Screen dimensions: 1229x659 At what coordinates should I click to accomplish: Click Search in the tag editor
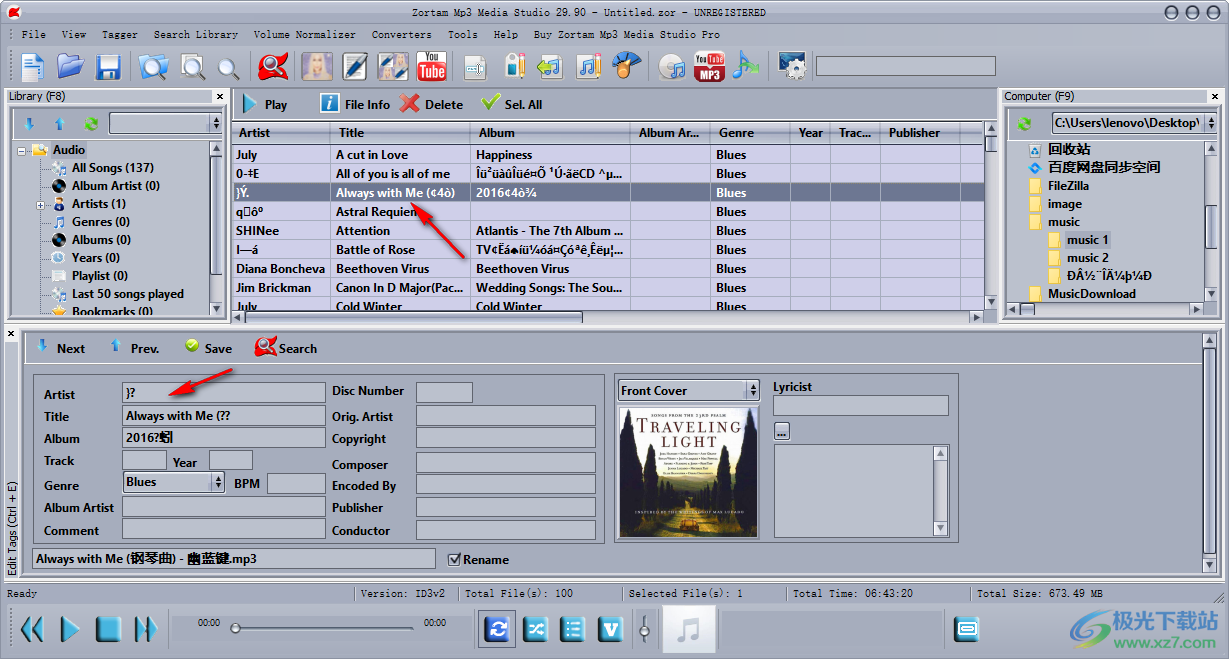(286, 348)
